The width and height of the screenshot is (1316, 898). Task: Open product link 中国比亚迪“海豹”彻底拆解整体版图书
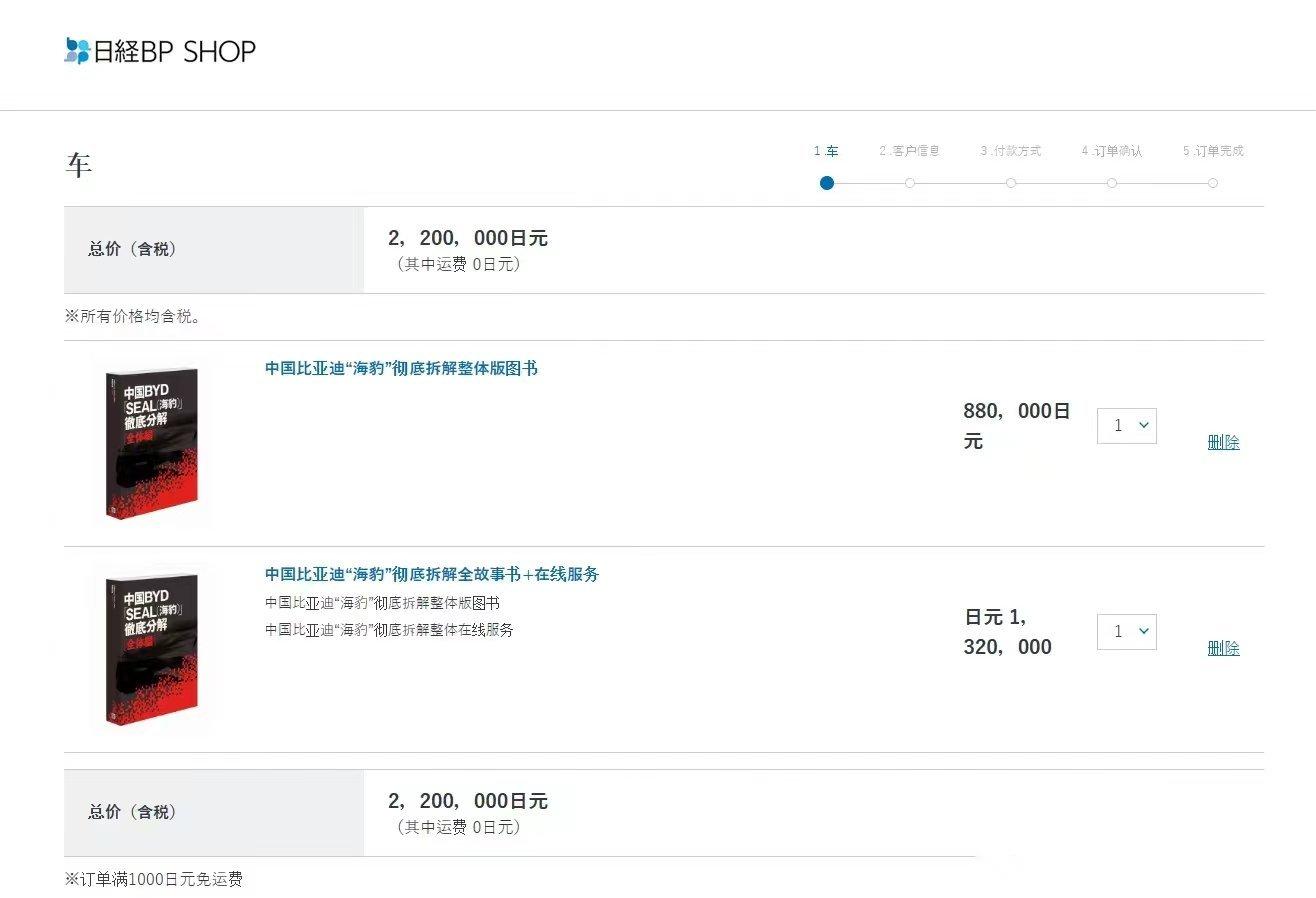tap(401, 368)
